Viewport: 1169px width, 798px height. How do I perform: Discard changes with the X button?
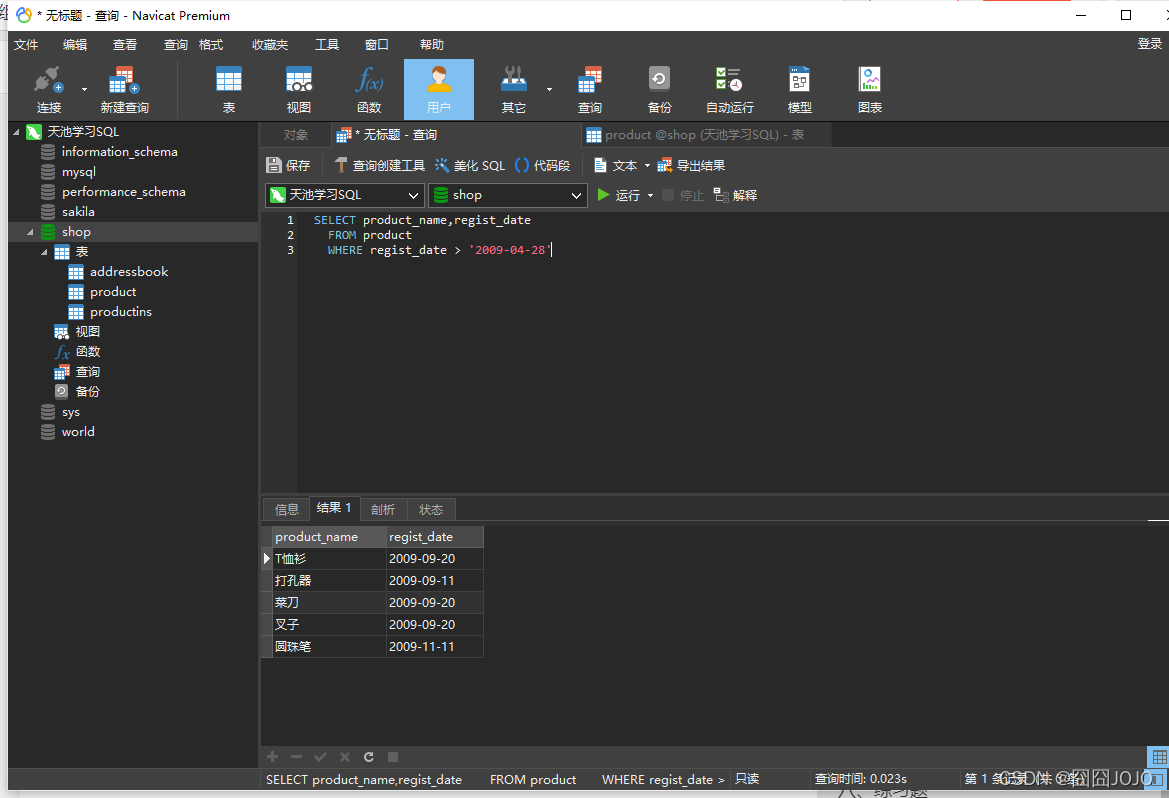[344, 757]
